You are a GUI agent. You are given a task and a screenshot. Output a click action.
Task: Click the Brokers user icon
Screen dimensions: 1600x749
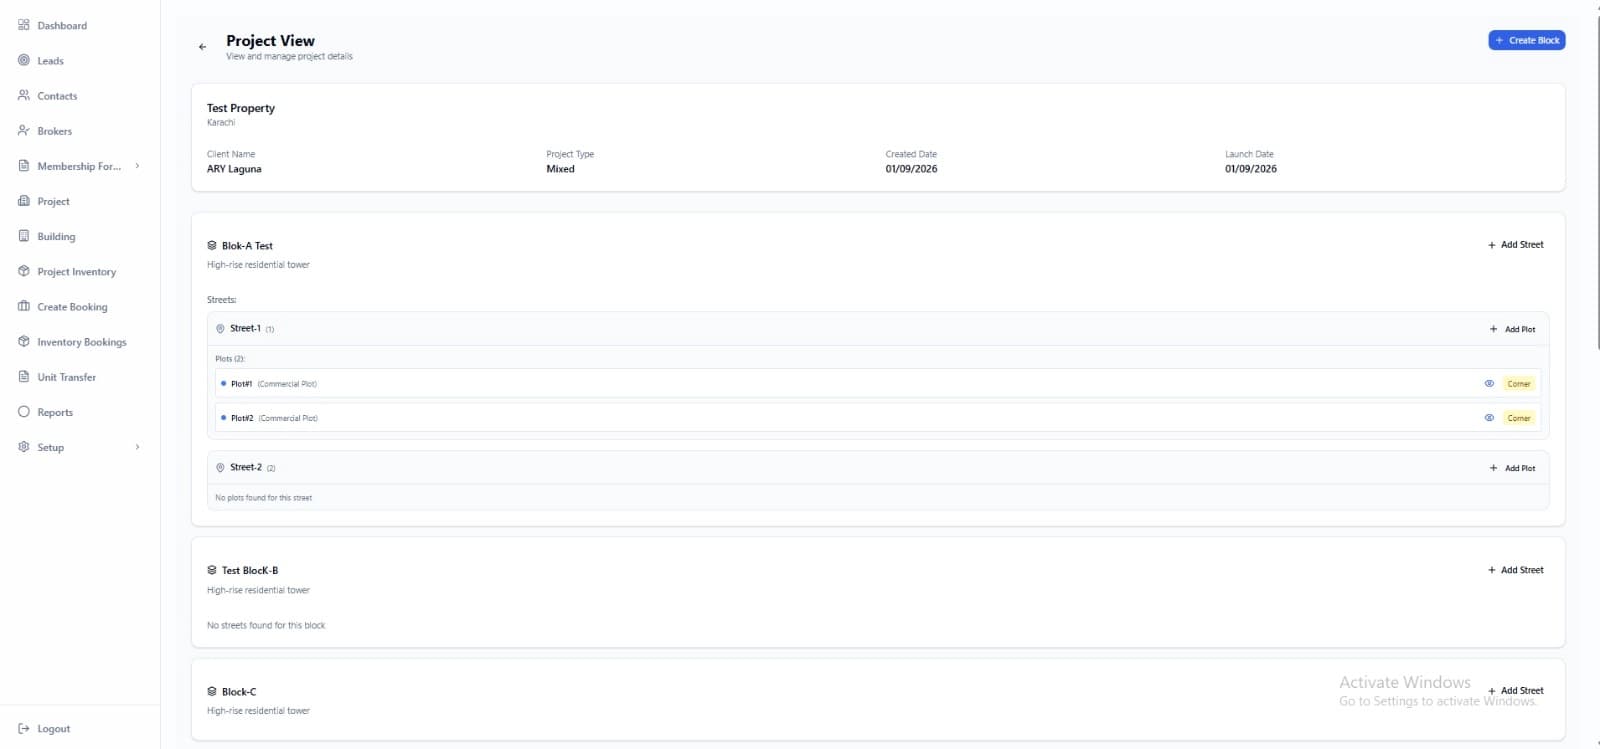[24, 130]
